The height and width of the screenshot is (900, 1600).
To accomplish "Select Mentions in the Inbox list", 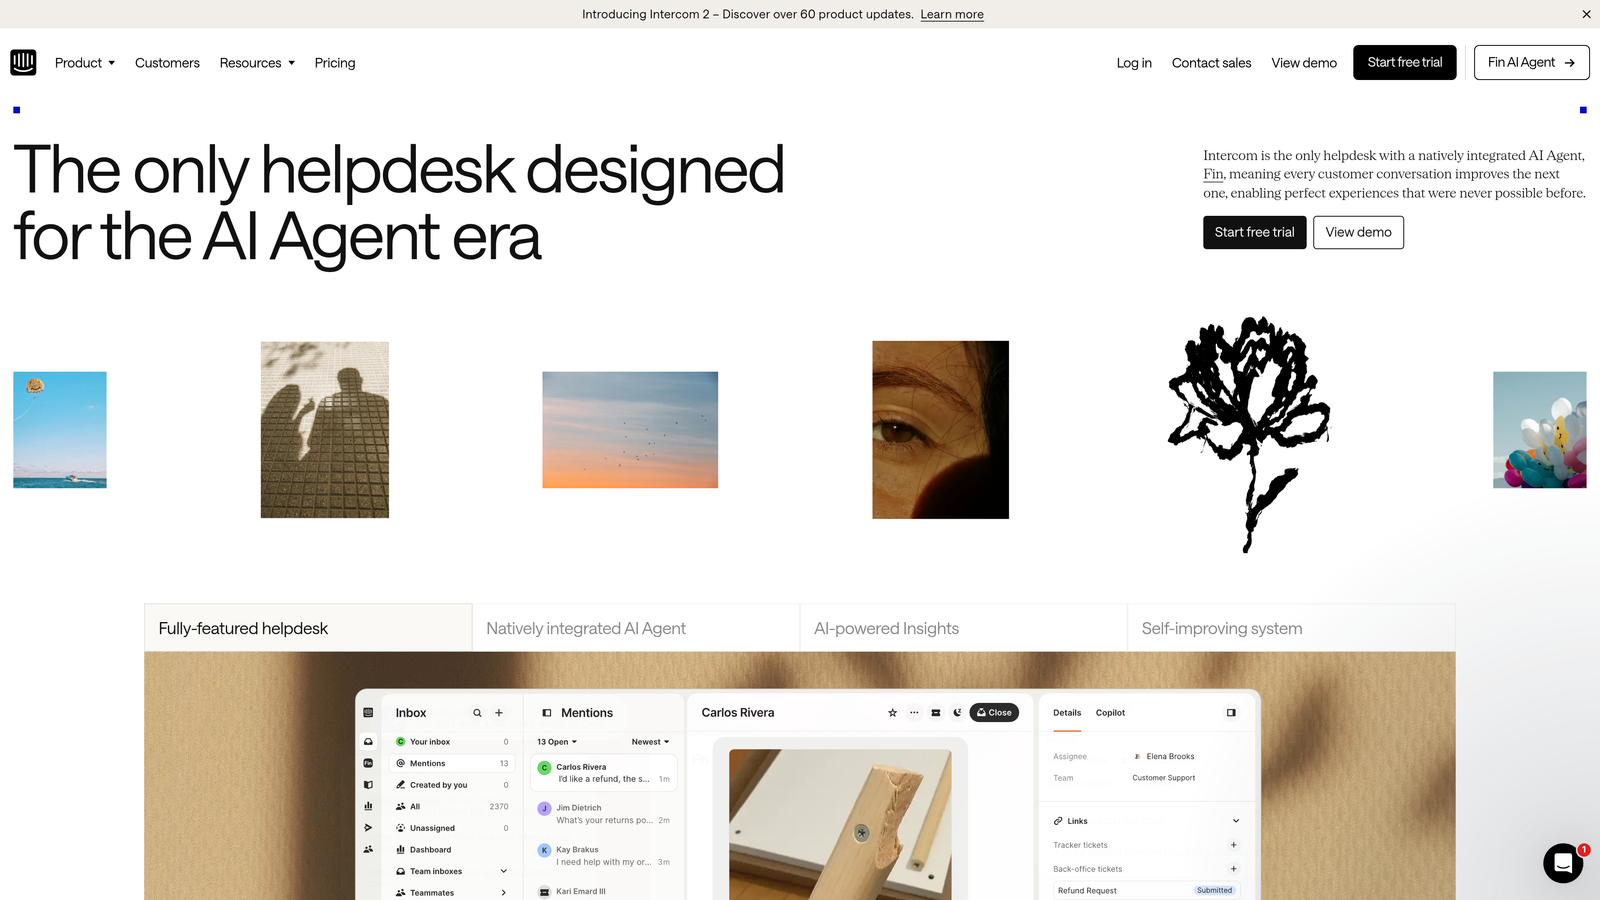I will (452, 763).
